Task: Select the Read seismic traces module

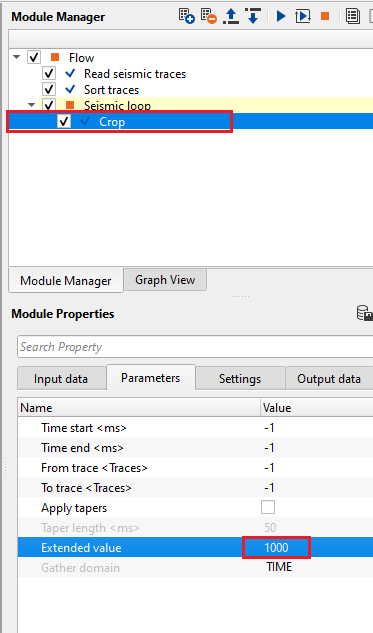Action: [x=135, y=74]
